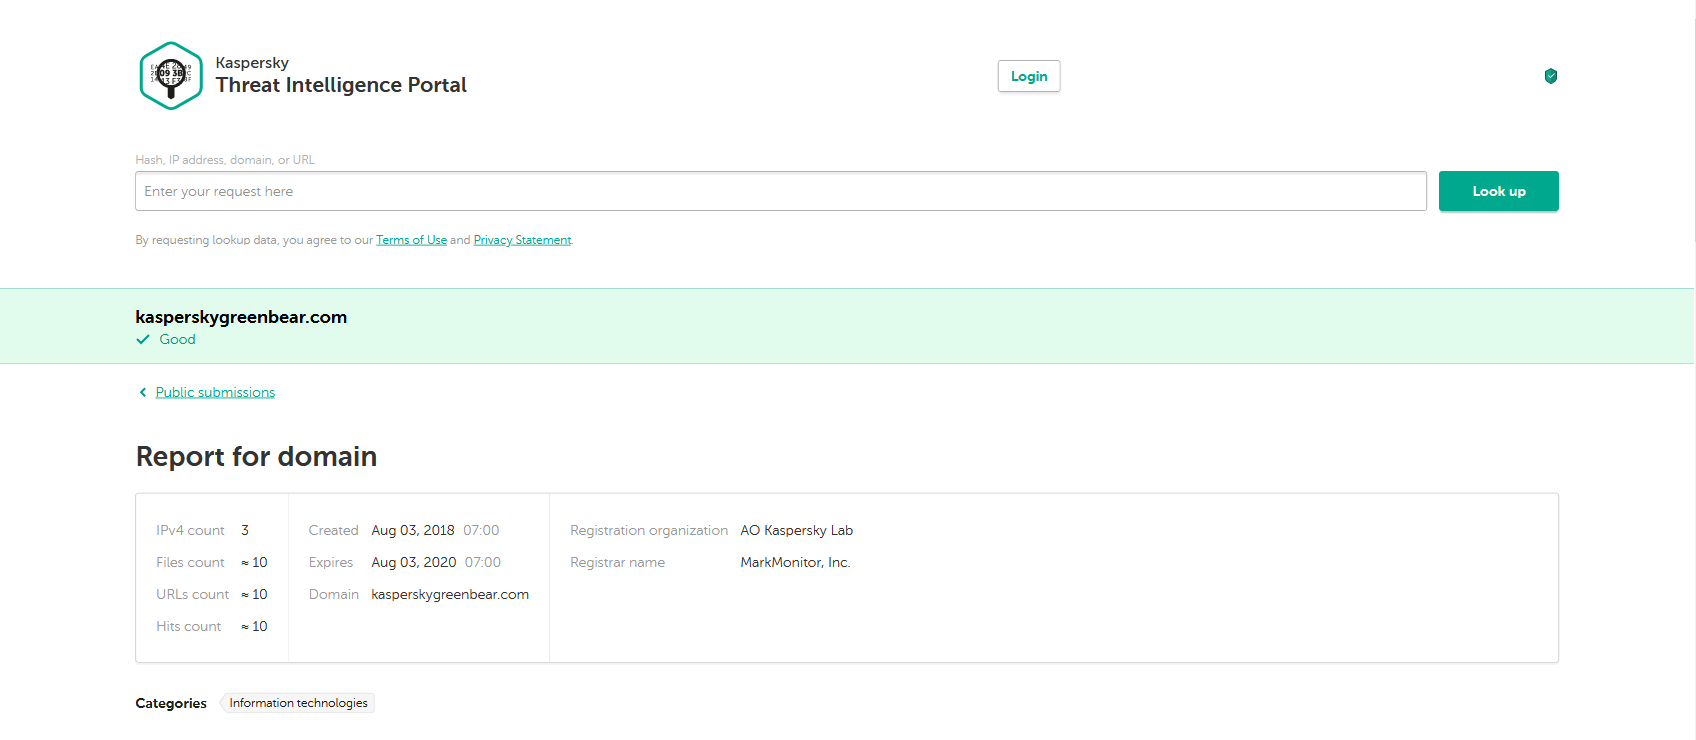Focus the 'Enter your request here' search field
The width and height of the screenshot is (1696, 740).
(781, 191)
